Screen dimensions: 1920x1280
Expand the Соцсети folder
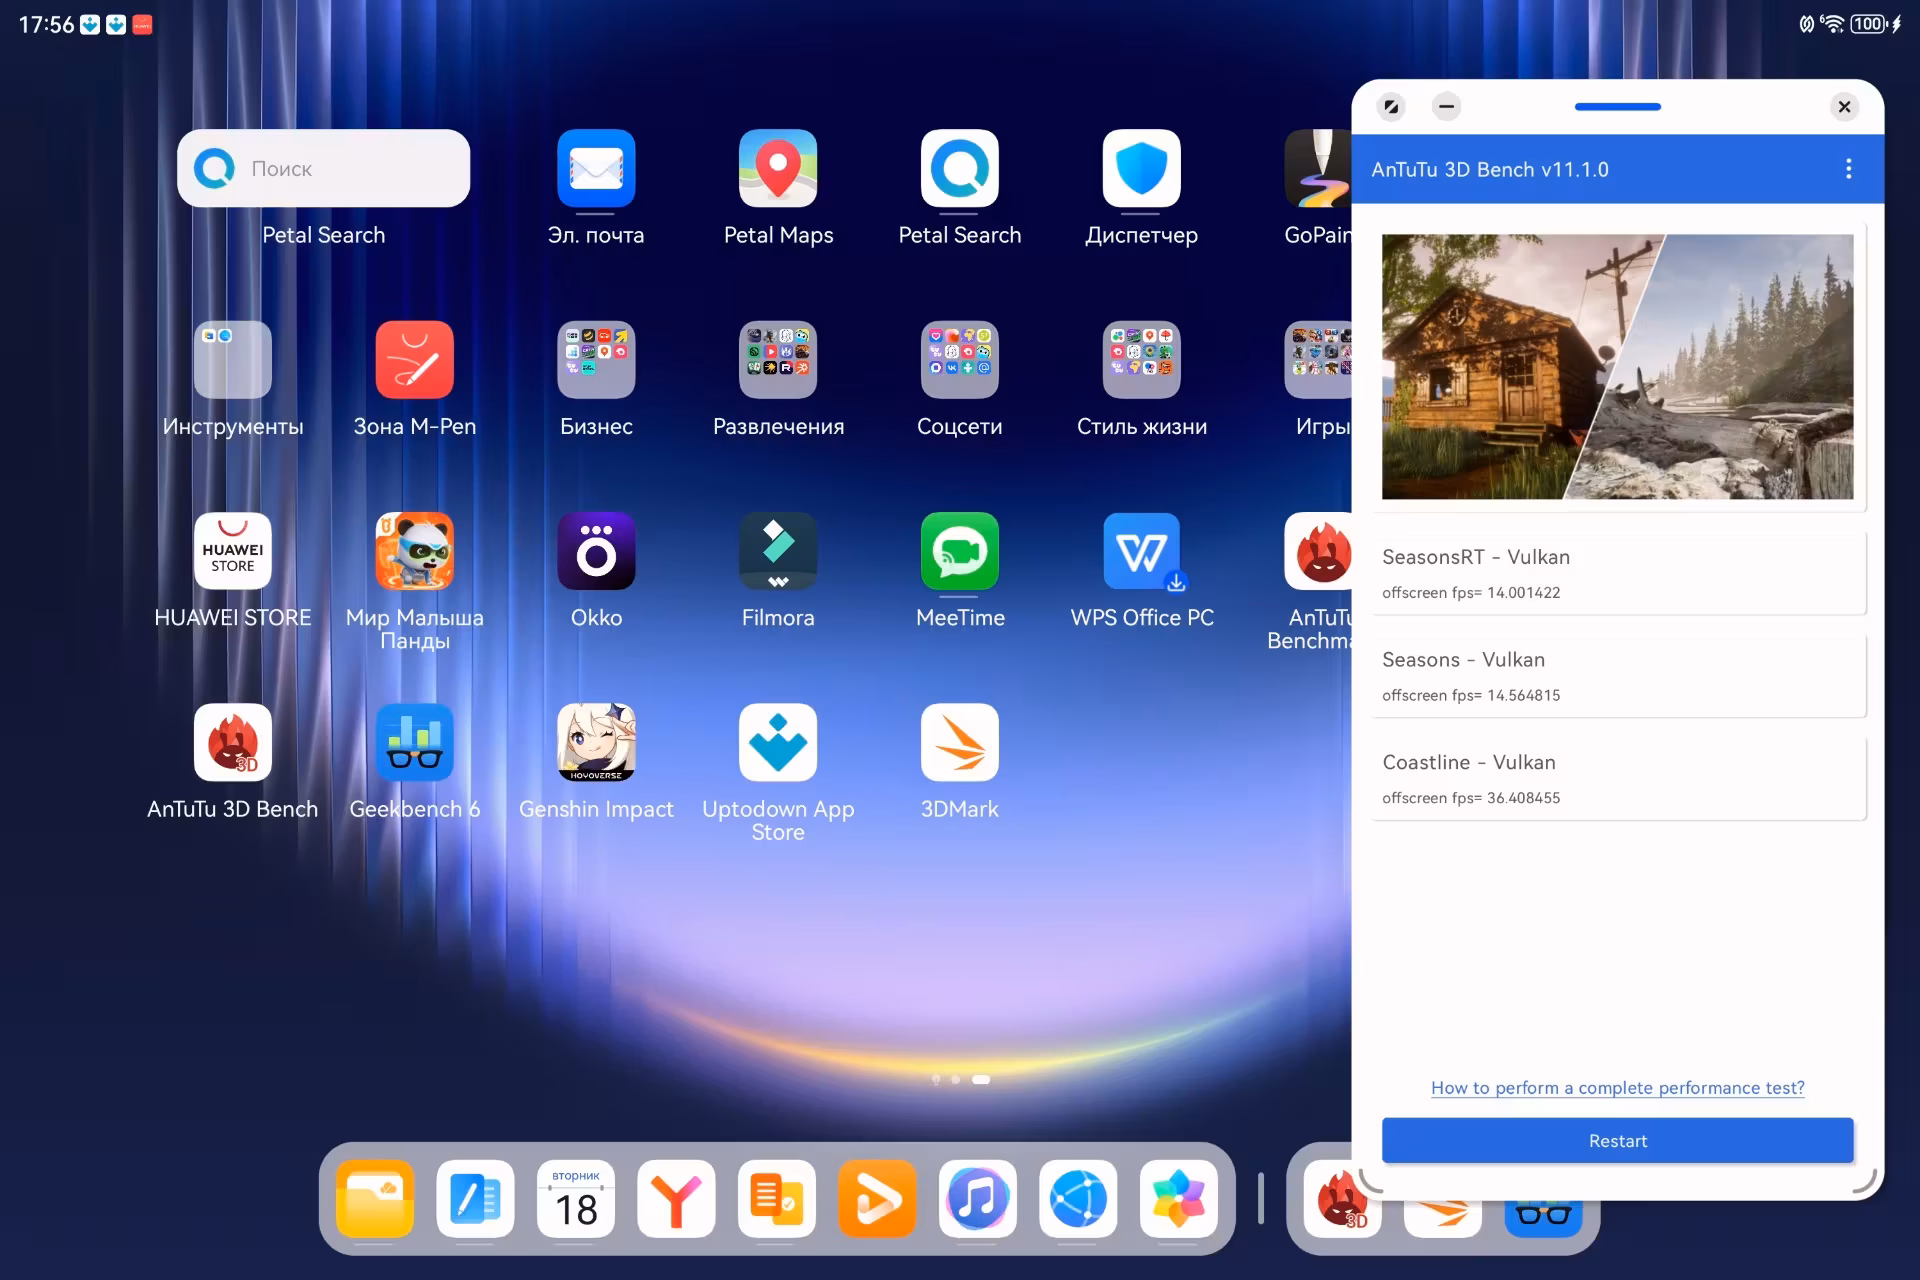tap(960, 360)
